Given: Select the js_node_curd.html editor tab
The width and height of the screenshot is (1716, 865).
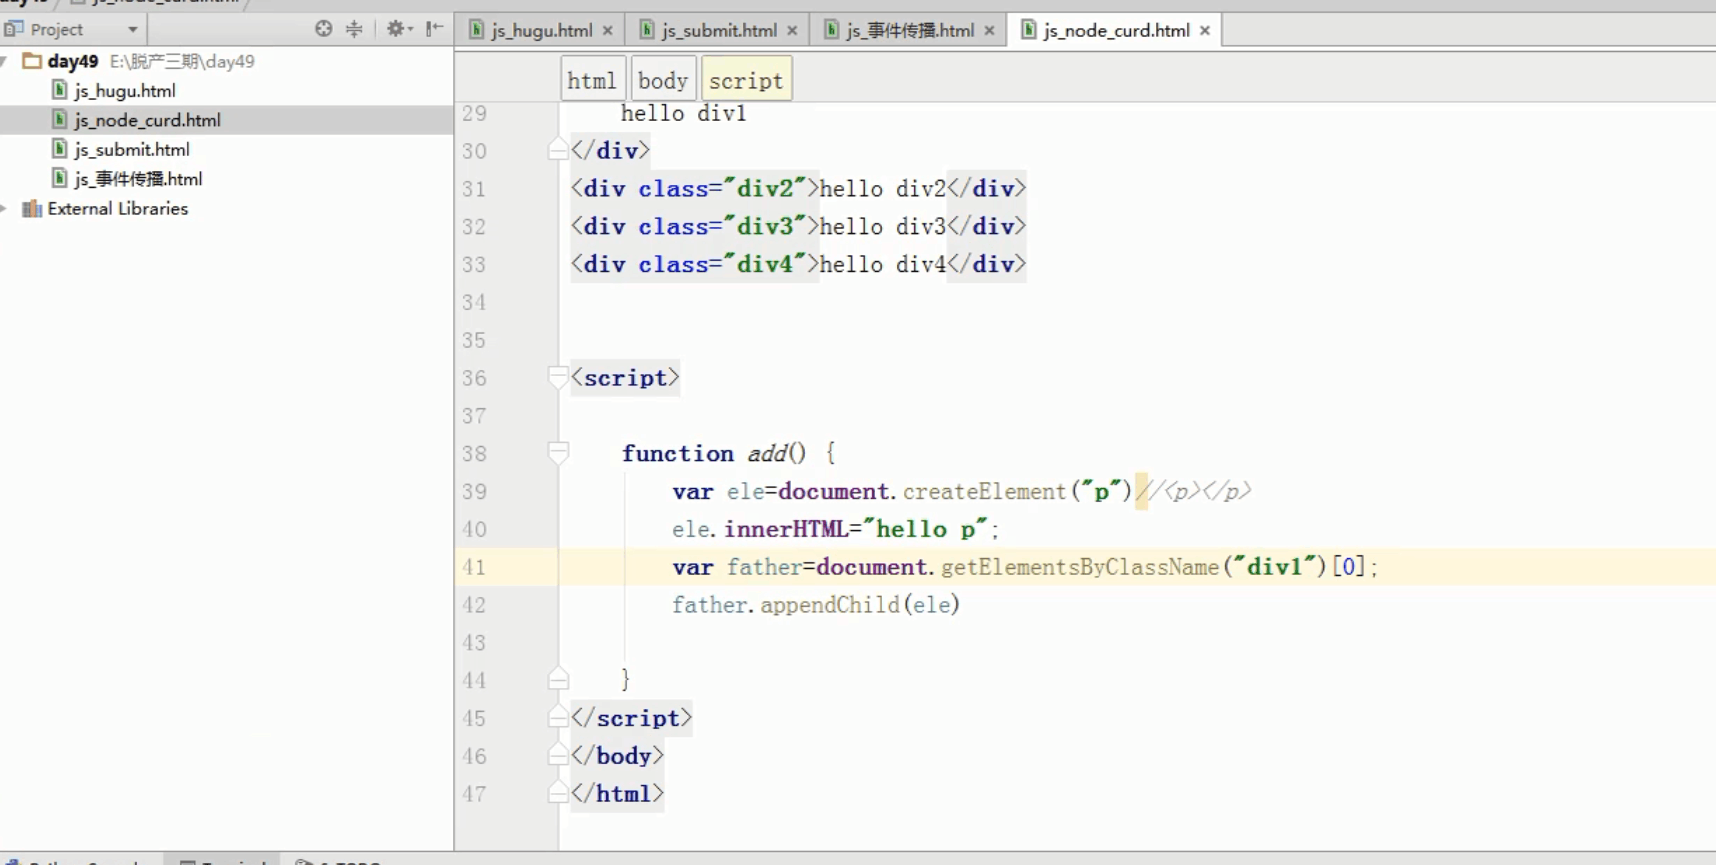Looking at the screenshot, I should pos(1116,30).
